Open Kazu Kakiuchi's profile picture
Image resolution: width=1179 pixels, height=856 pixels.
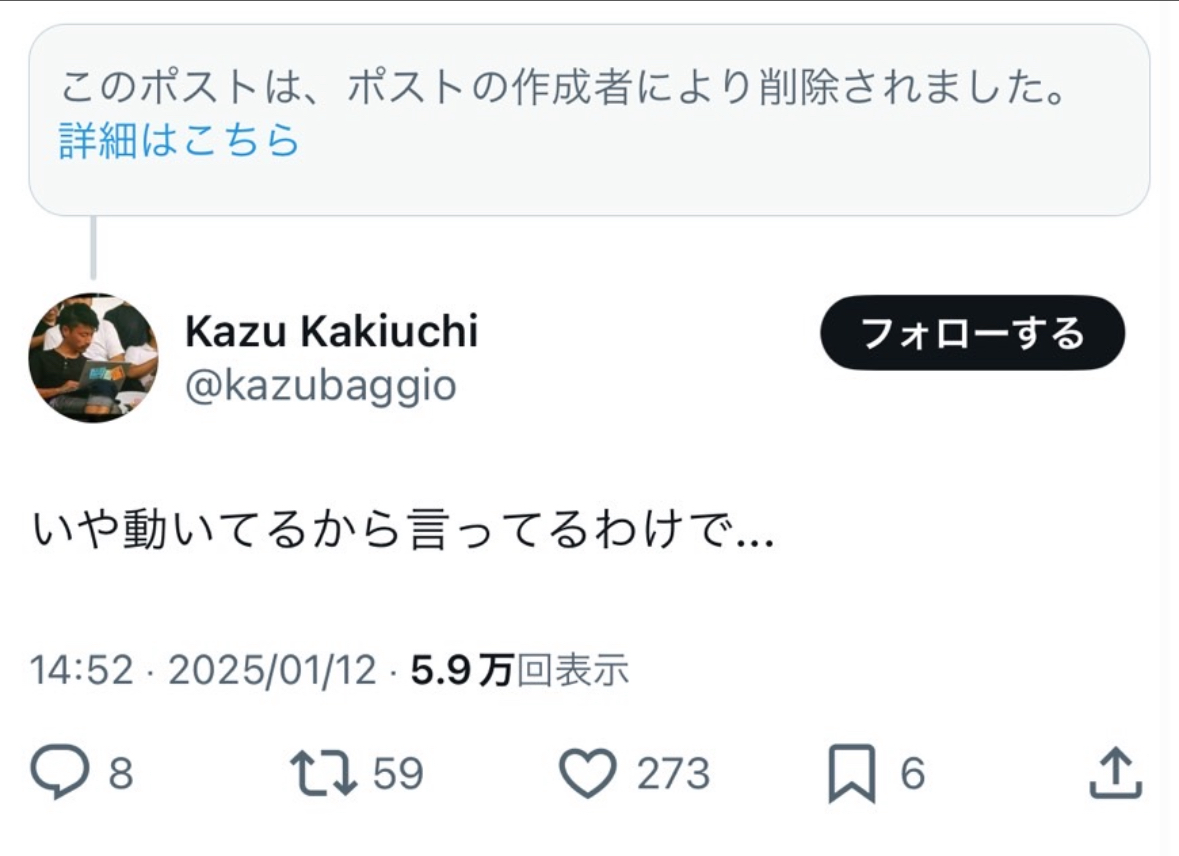pos(93,357)
